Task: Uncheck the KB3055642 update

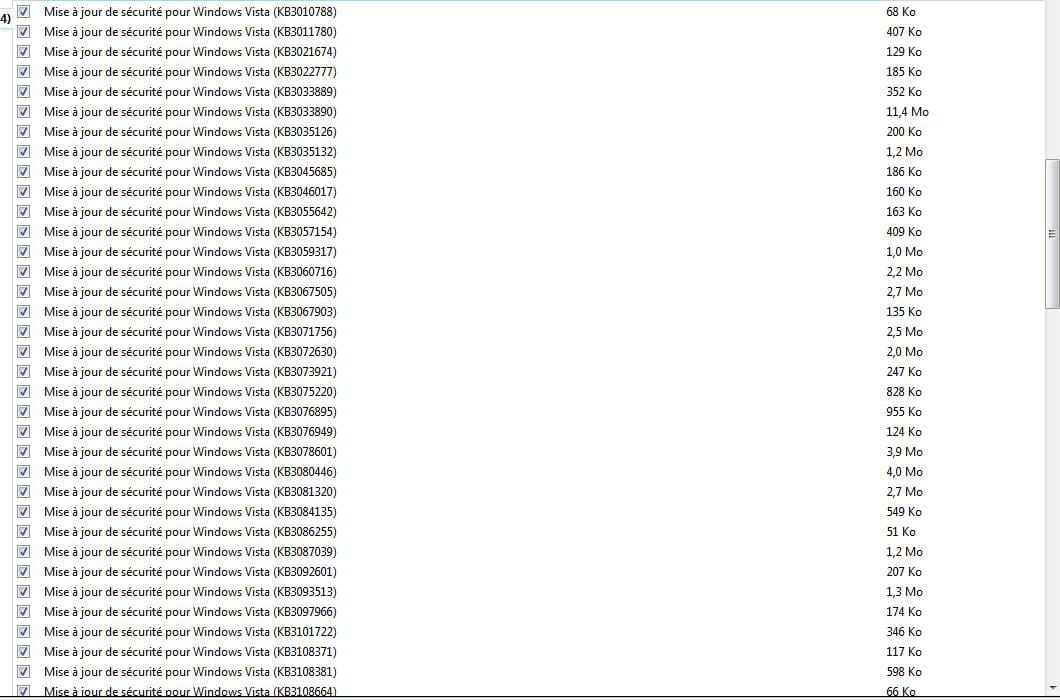Action: 24,212
